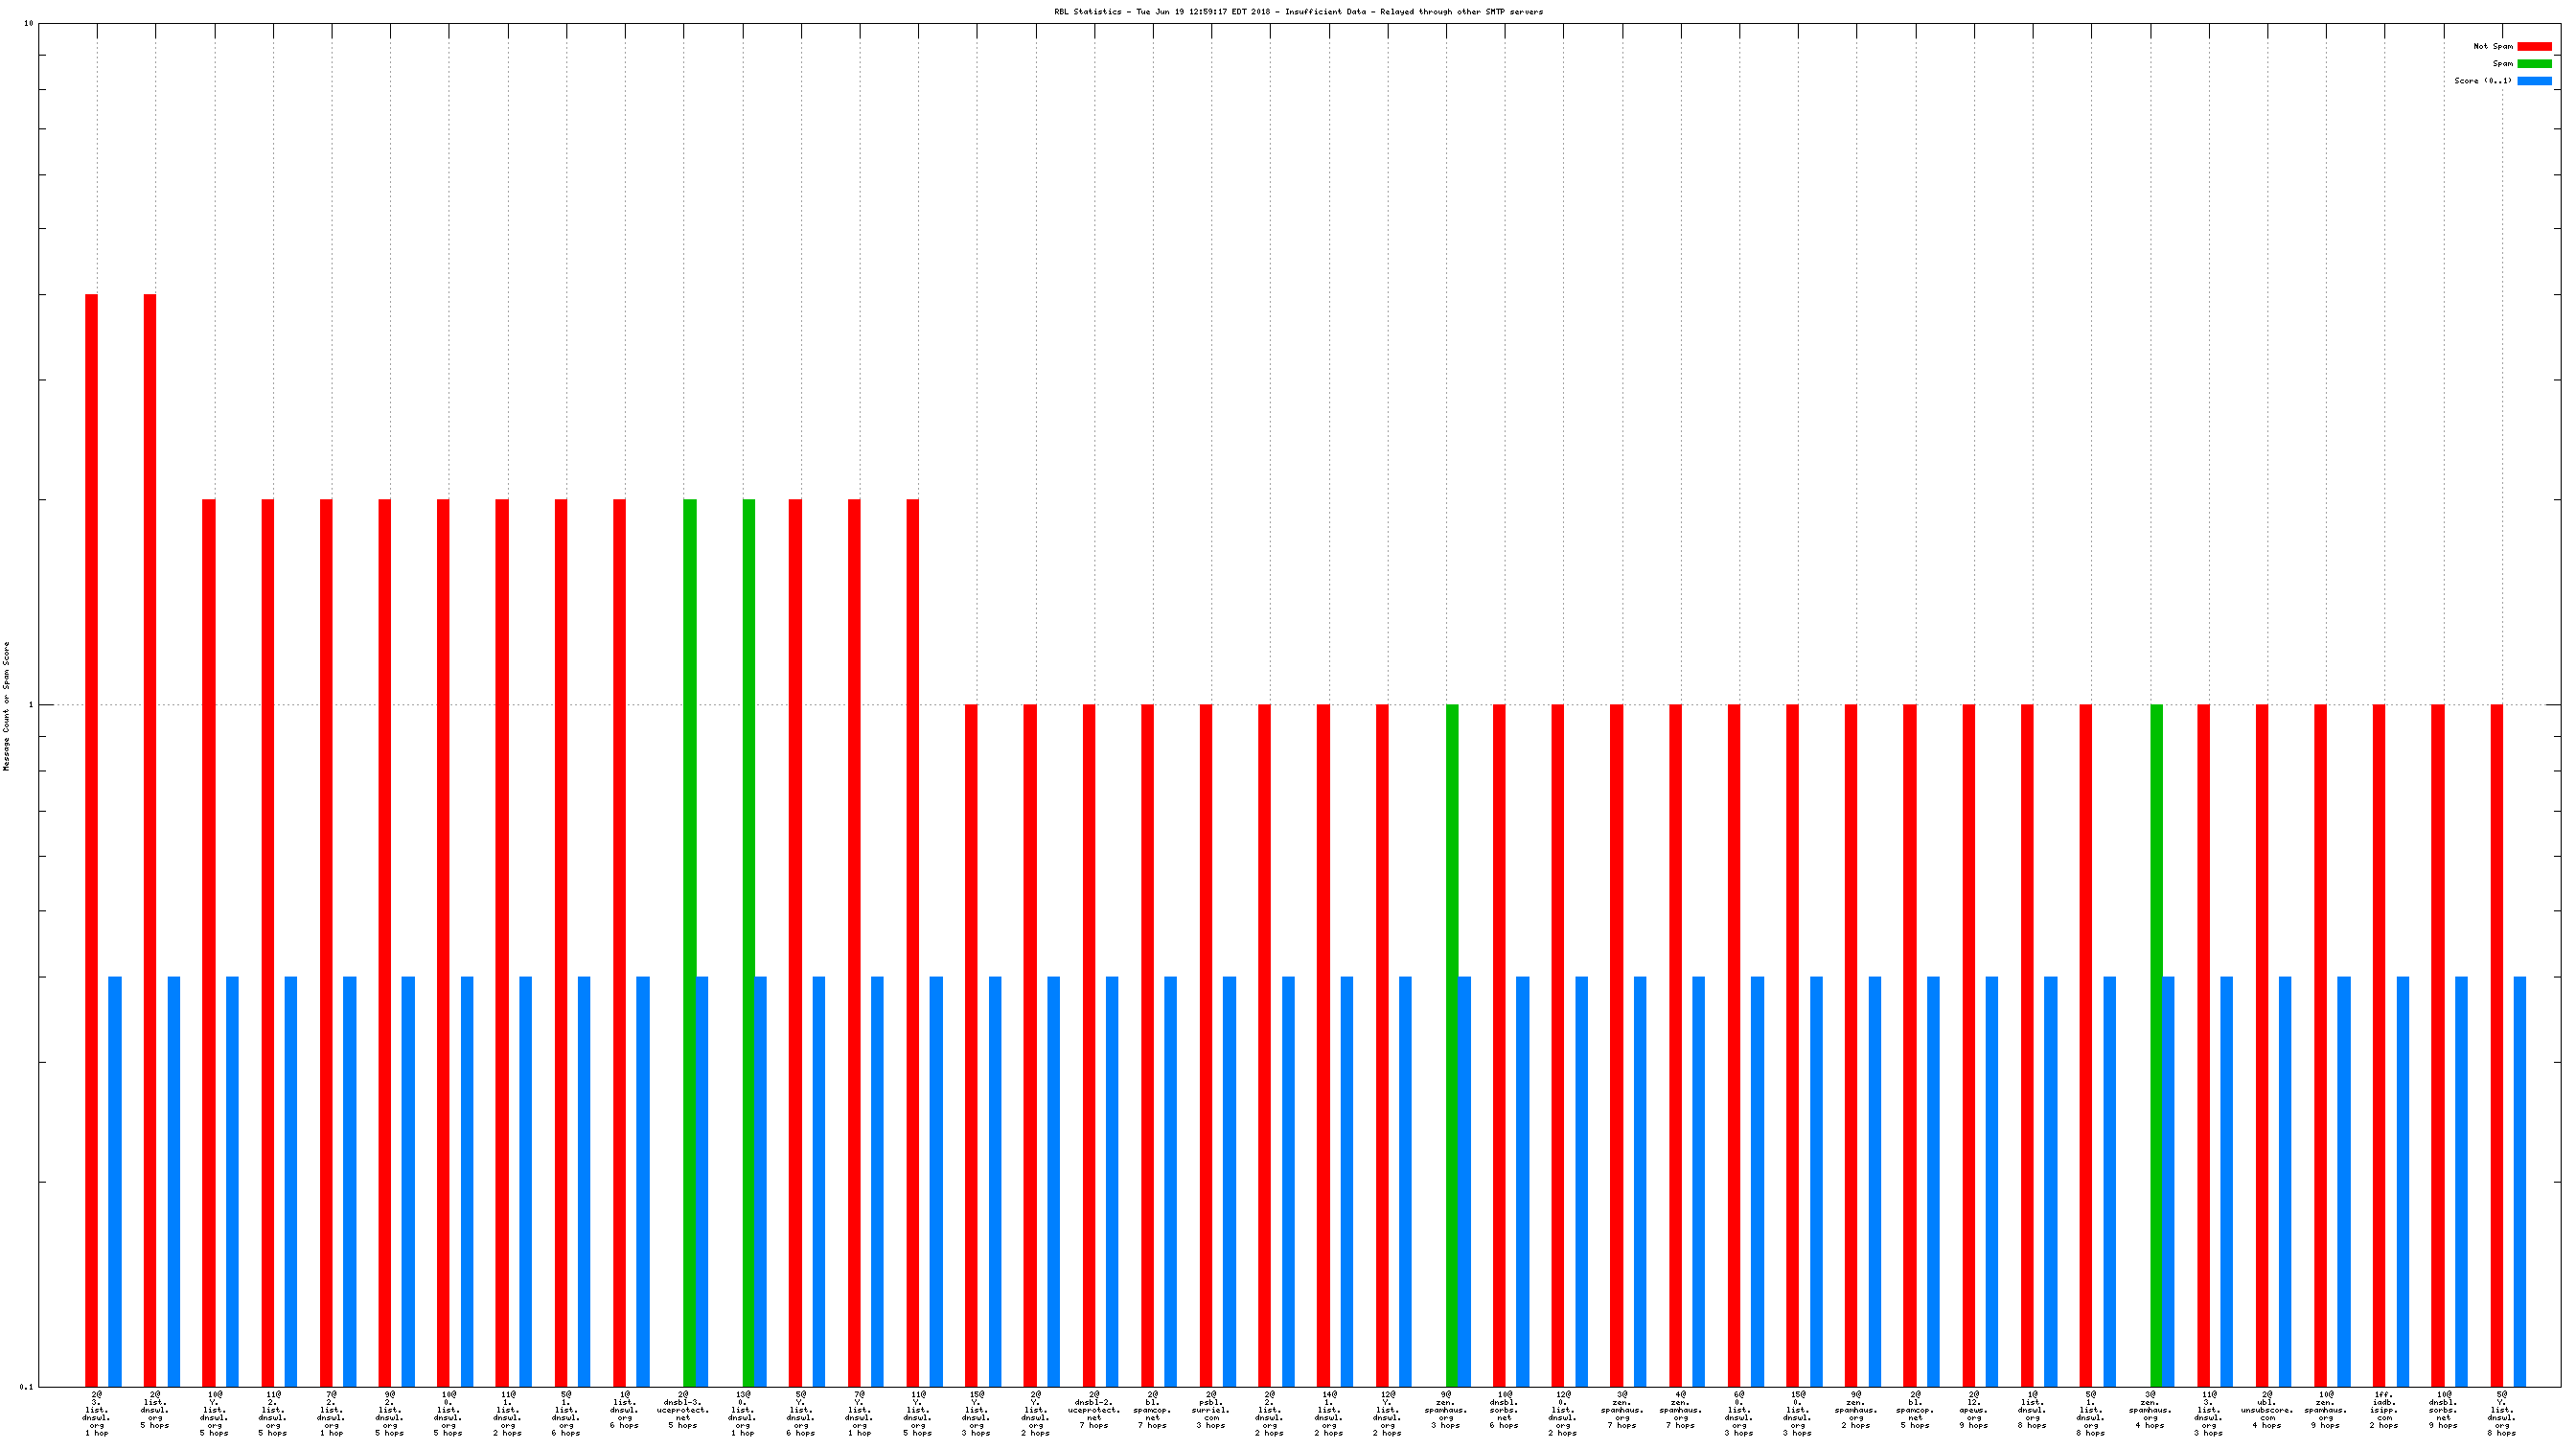Image resolution: width=2576 pixels, height=1449 pixels.
Task: Click the 2@ 12.apews.org 9 hops label
Action: (x=1973, y=1409)
